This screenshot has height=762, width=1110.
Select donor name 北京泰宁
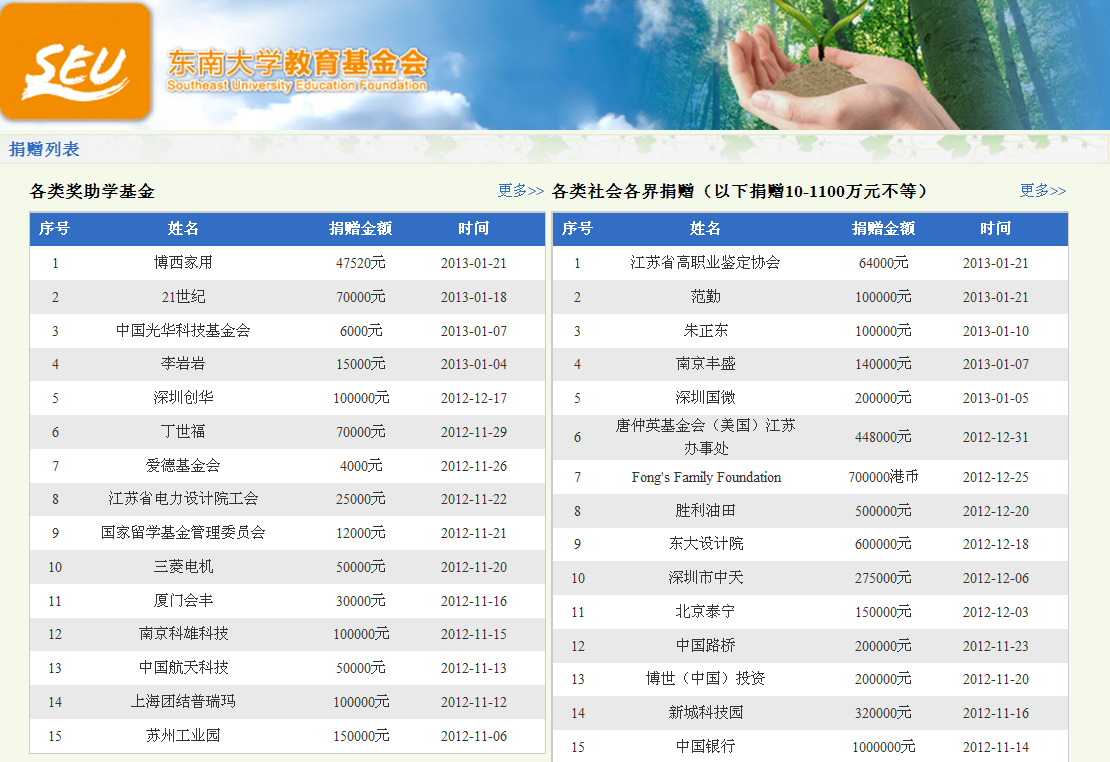click(x=706, y=612)
